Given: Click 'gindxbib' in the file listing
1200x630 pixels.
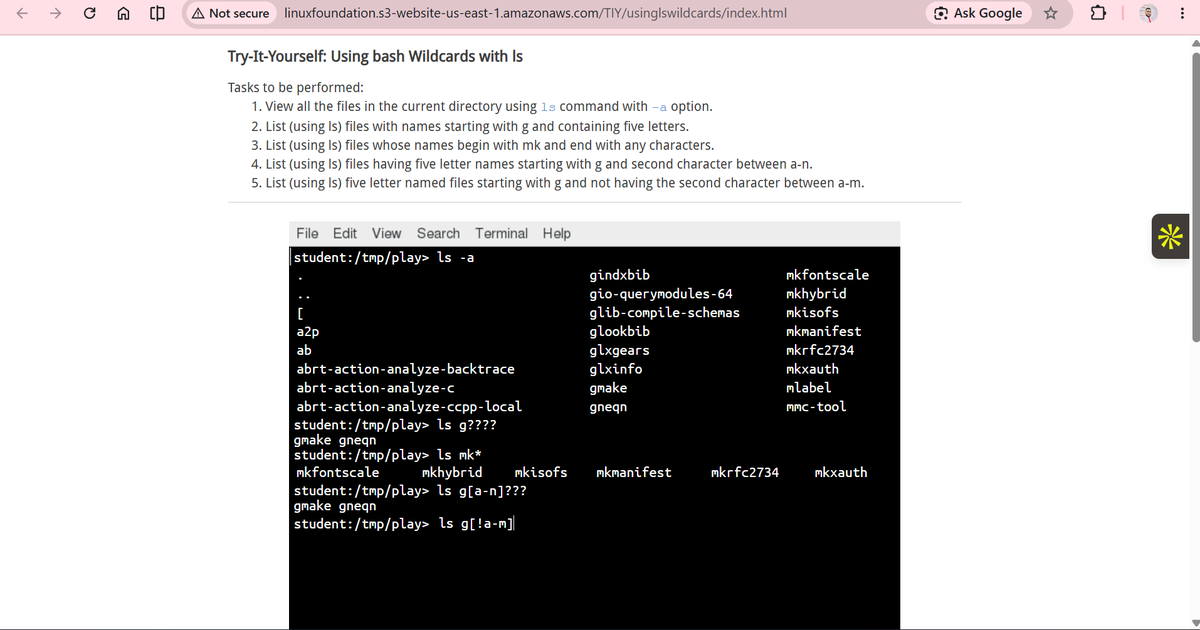Looking at the screenshot, I should tap(619, 275).
